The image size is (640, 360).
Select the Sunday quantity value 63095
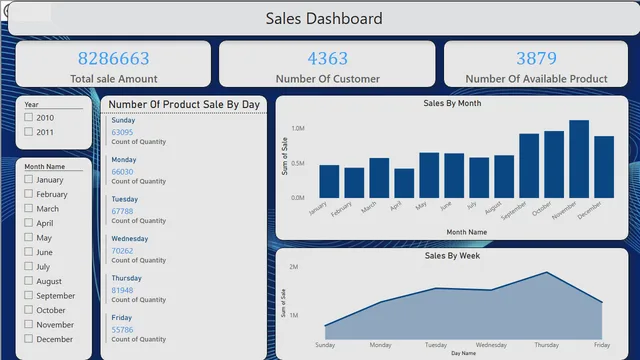point(122,132)
